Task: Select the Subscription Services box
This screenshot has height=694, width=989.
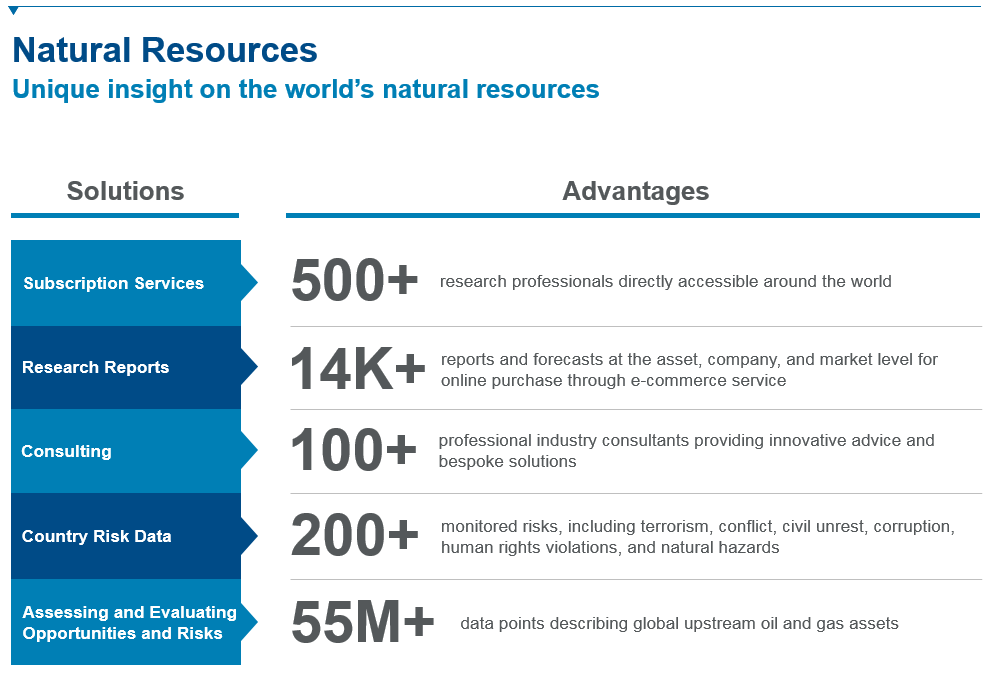Action: 126,283
